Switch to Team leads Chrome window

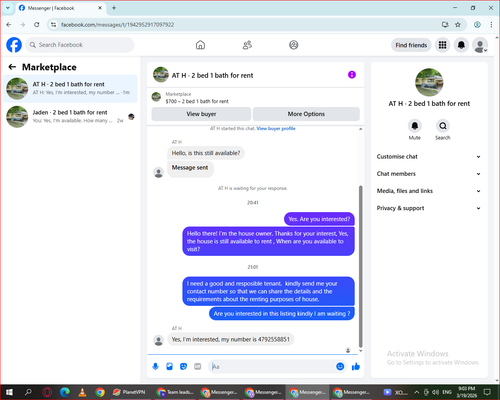click(x=175, y=392)
